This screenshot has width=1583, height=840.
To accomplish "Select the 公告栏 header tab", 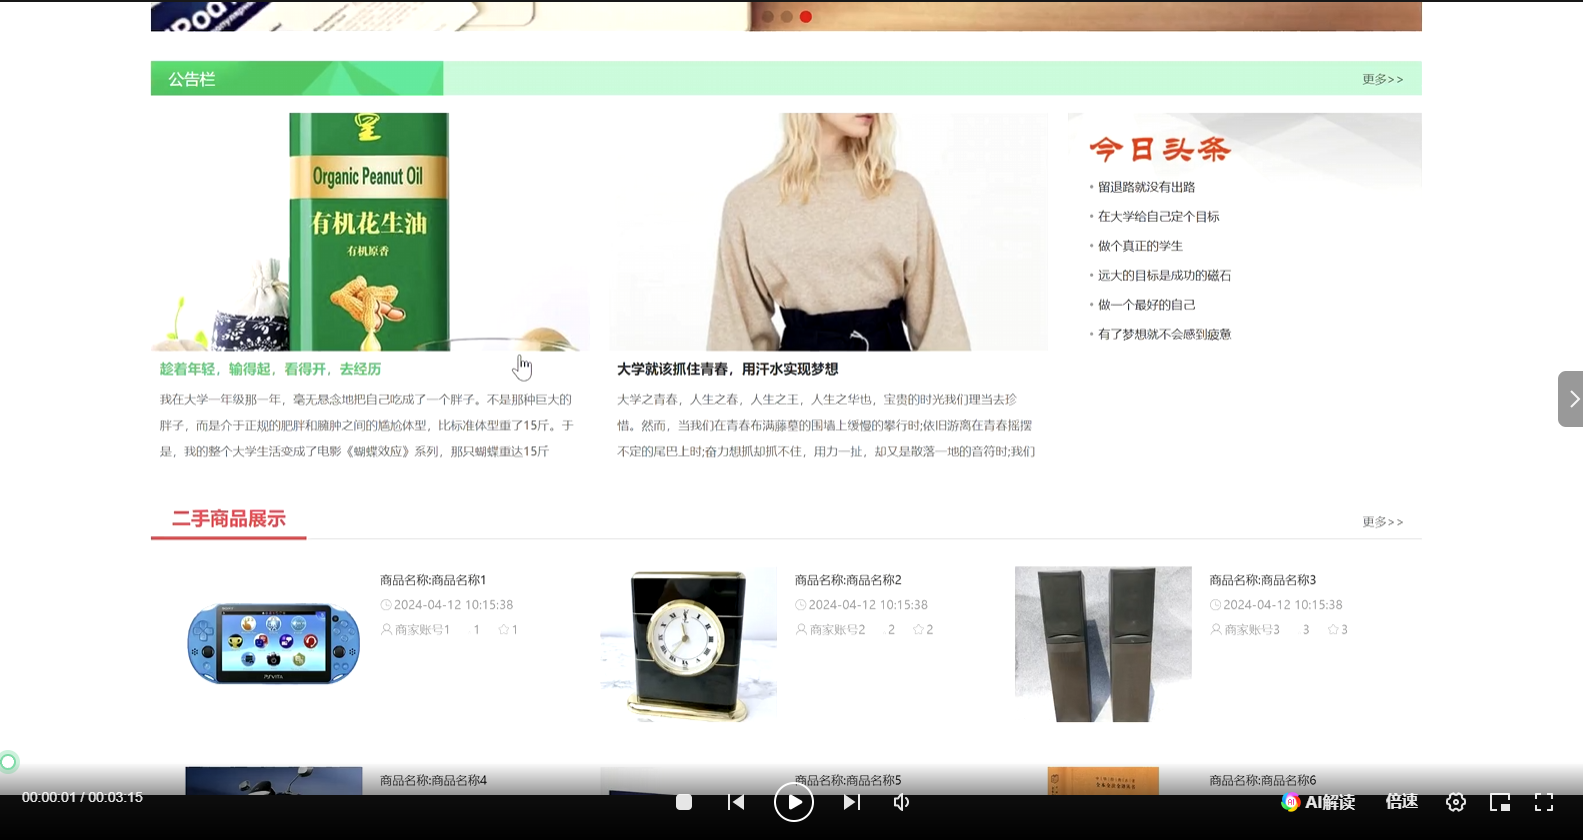I will (297, 78).
